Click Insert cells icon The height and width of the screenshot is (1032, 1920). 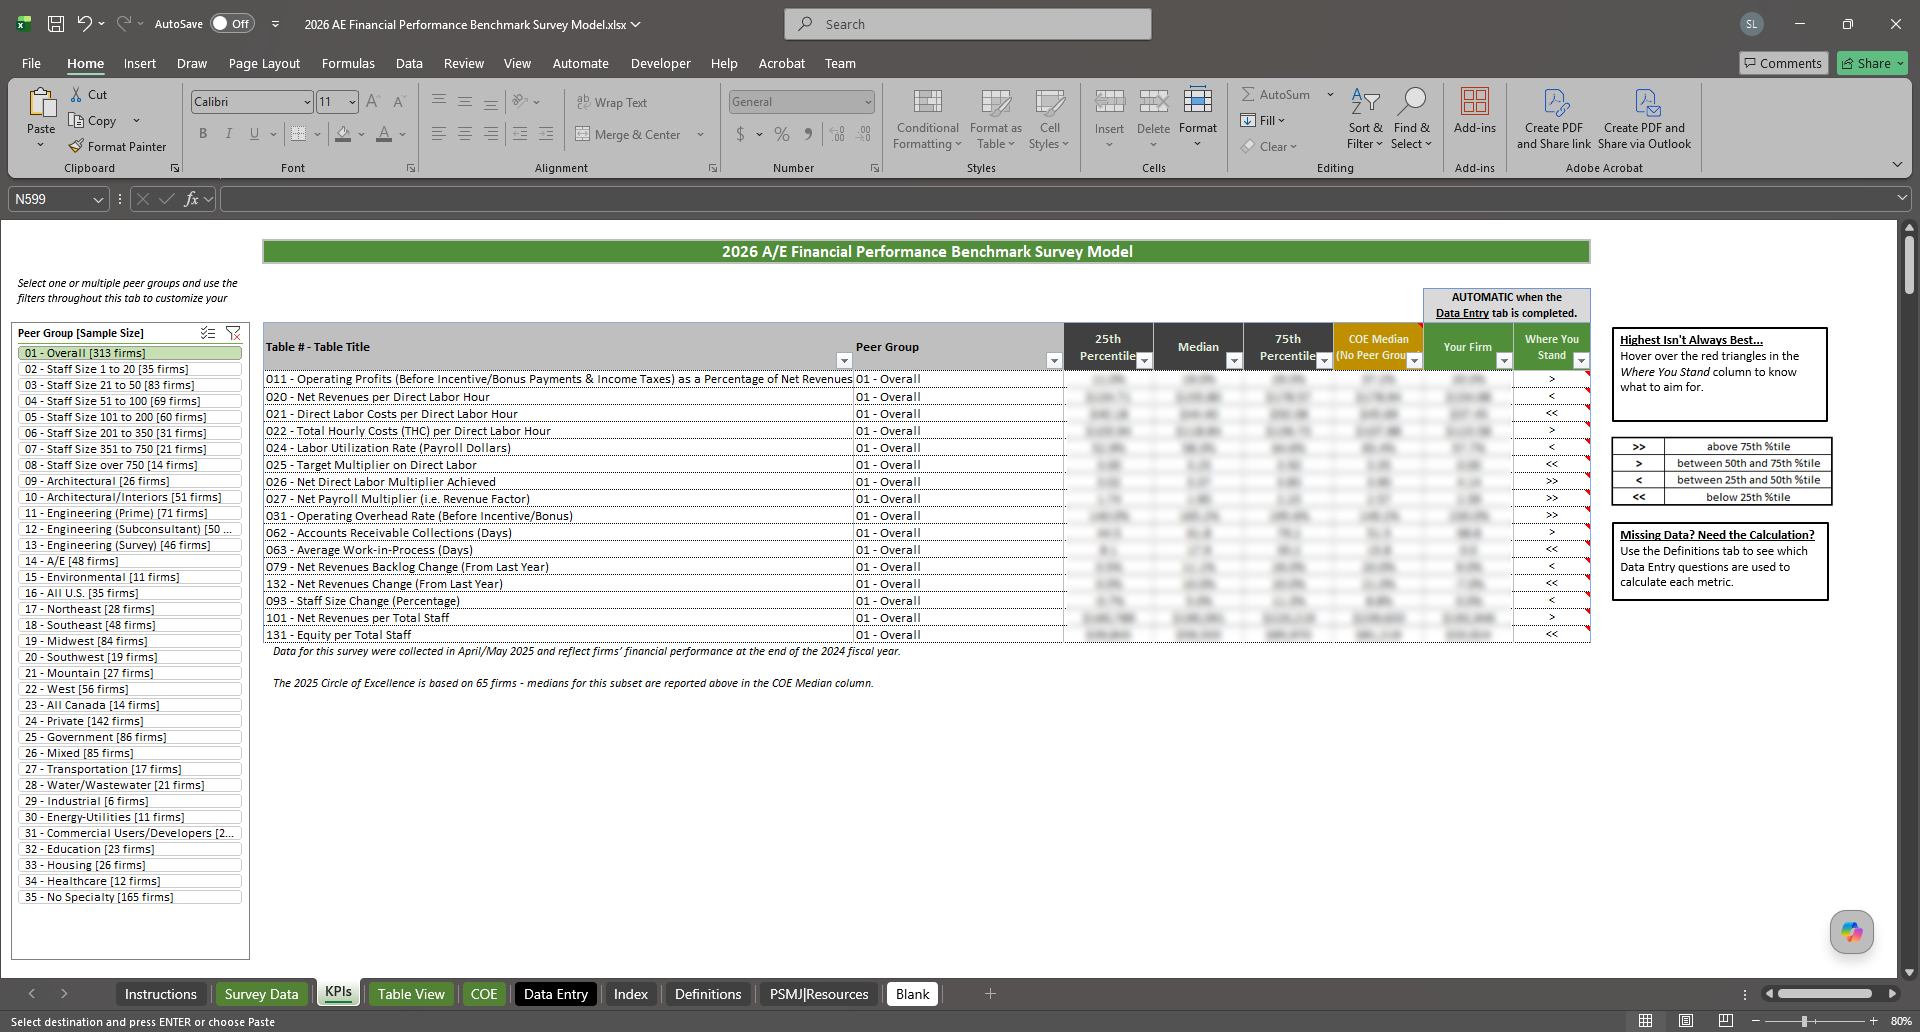pos(1109,102)
